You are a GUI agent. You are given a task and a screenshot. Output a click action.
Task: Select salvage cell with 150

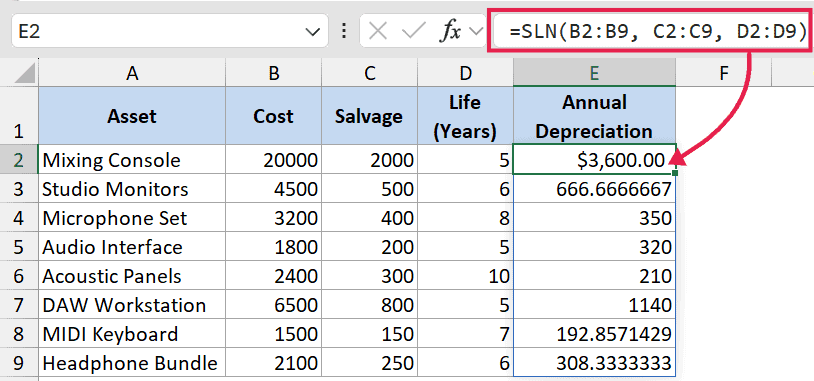(x=369, y=333)
